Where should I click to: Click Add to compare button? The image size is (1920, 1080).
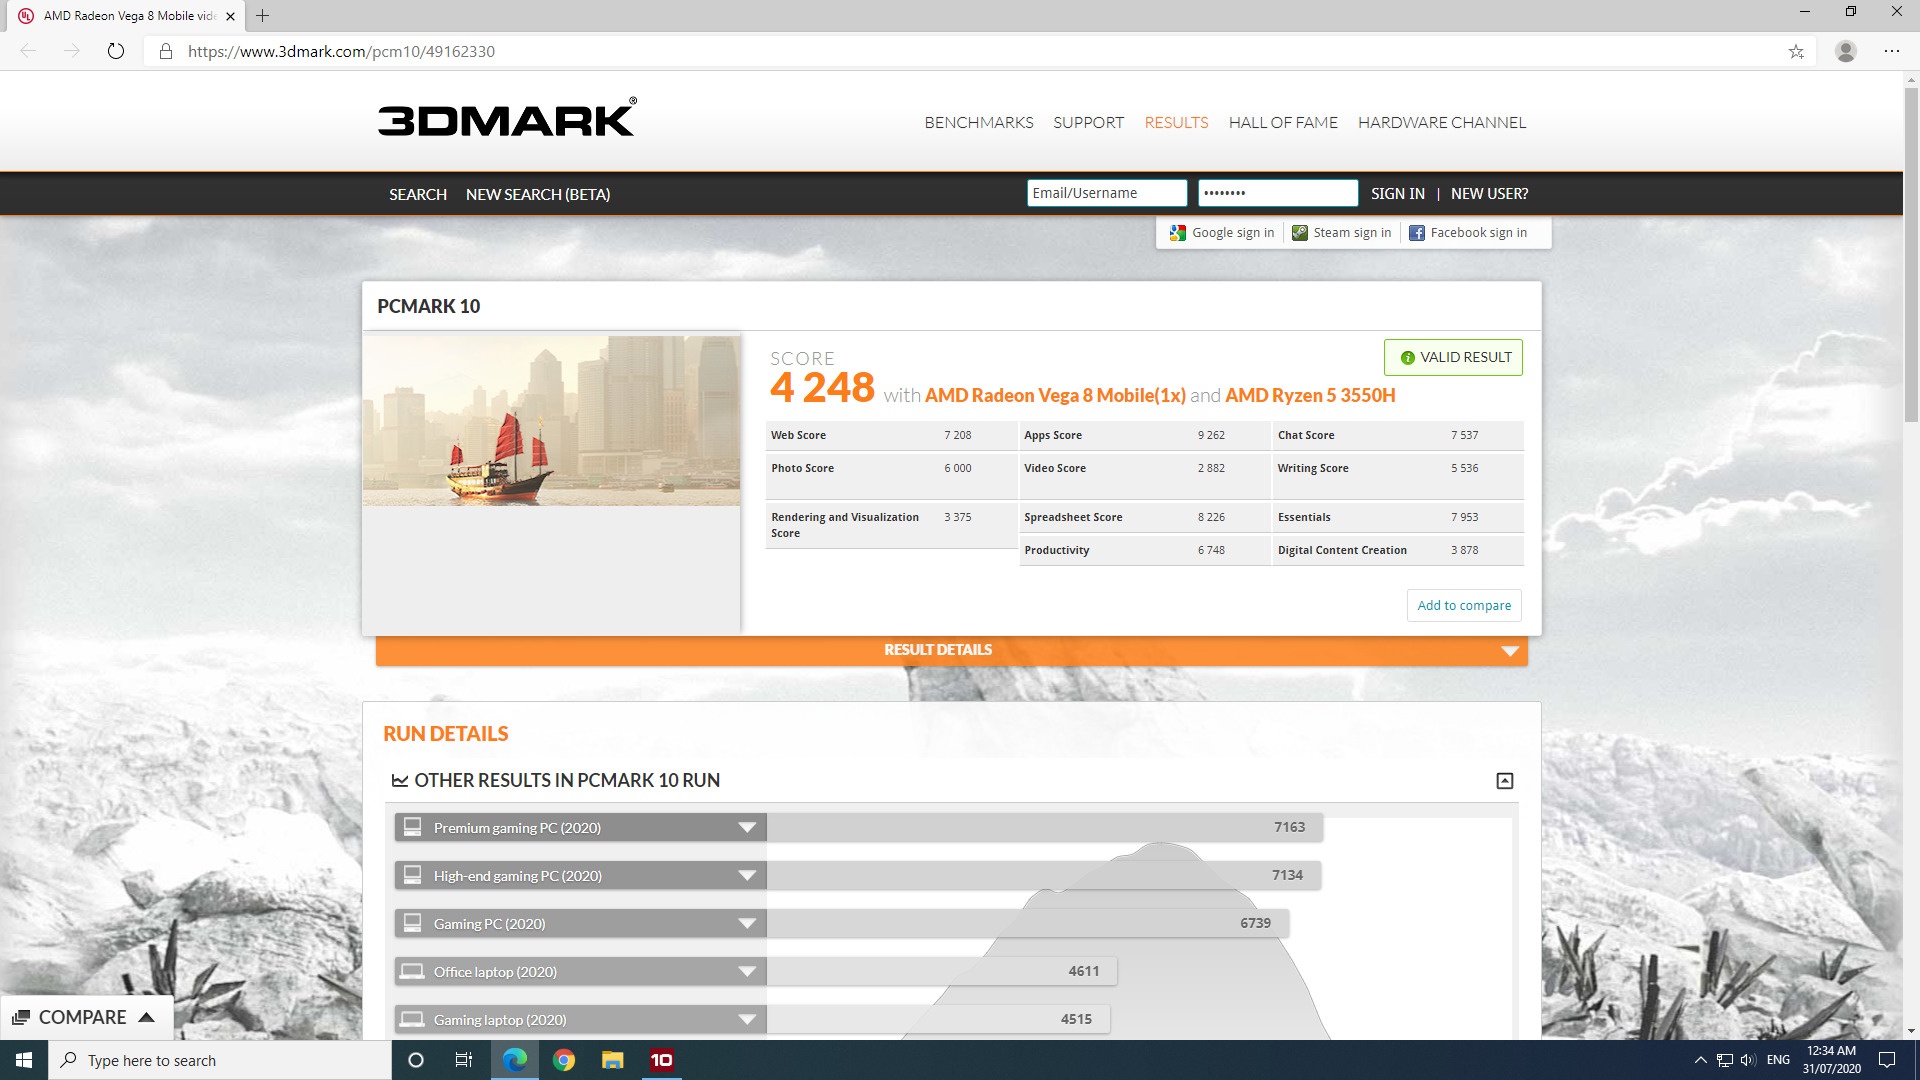coord(1464,605)
